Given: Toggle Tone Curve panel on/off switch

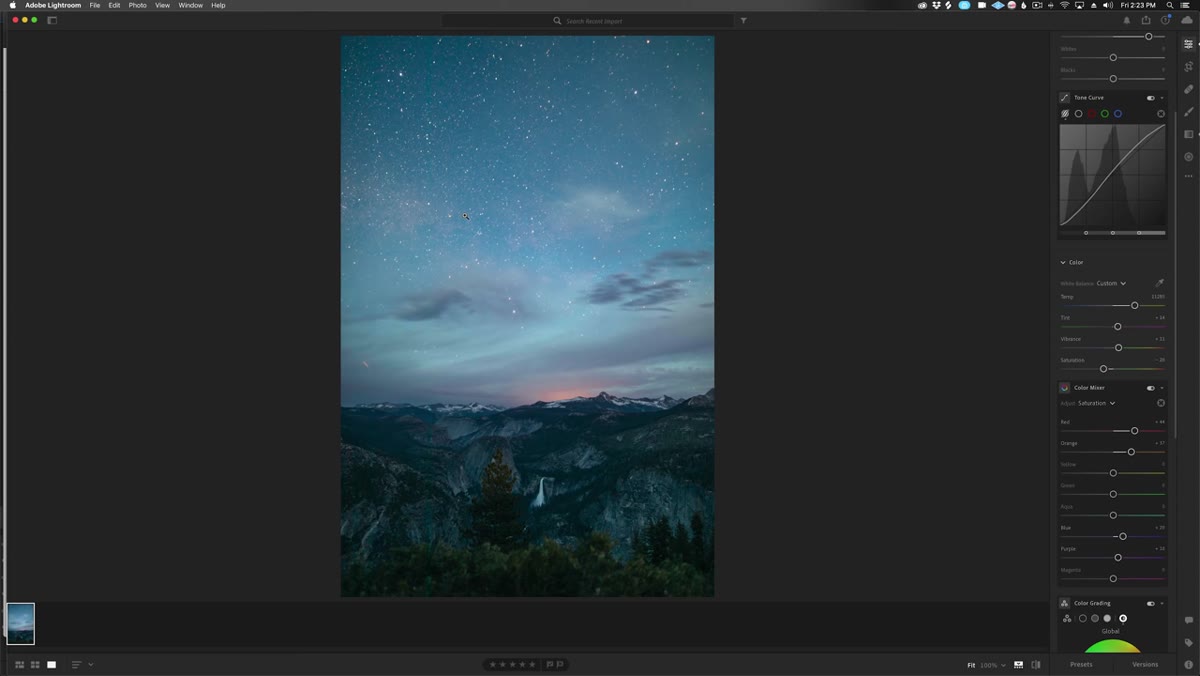Looking at the screenshot, I should 1150,98.
